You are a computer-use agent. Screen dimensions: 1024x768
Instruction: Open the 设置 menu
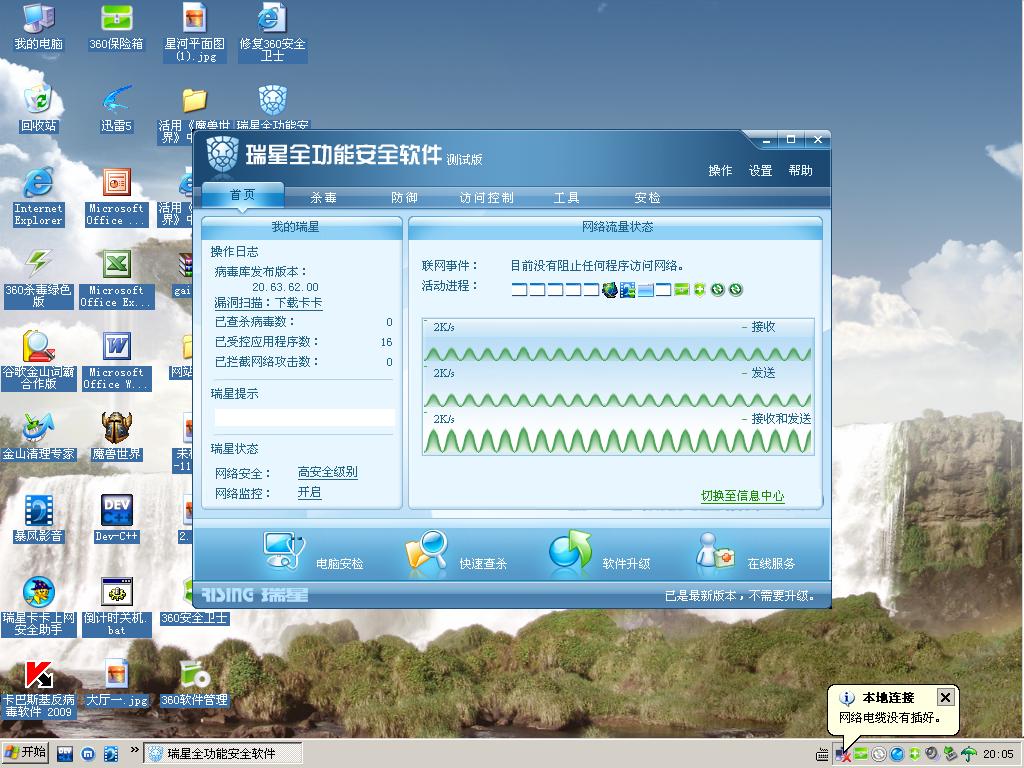point(760,170)
